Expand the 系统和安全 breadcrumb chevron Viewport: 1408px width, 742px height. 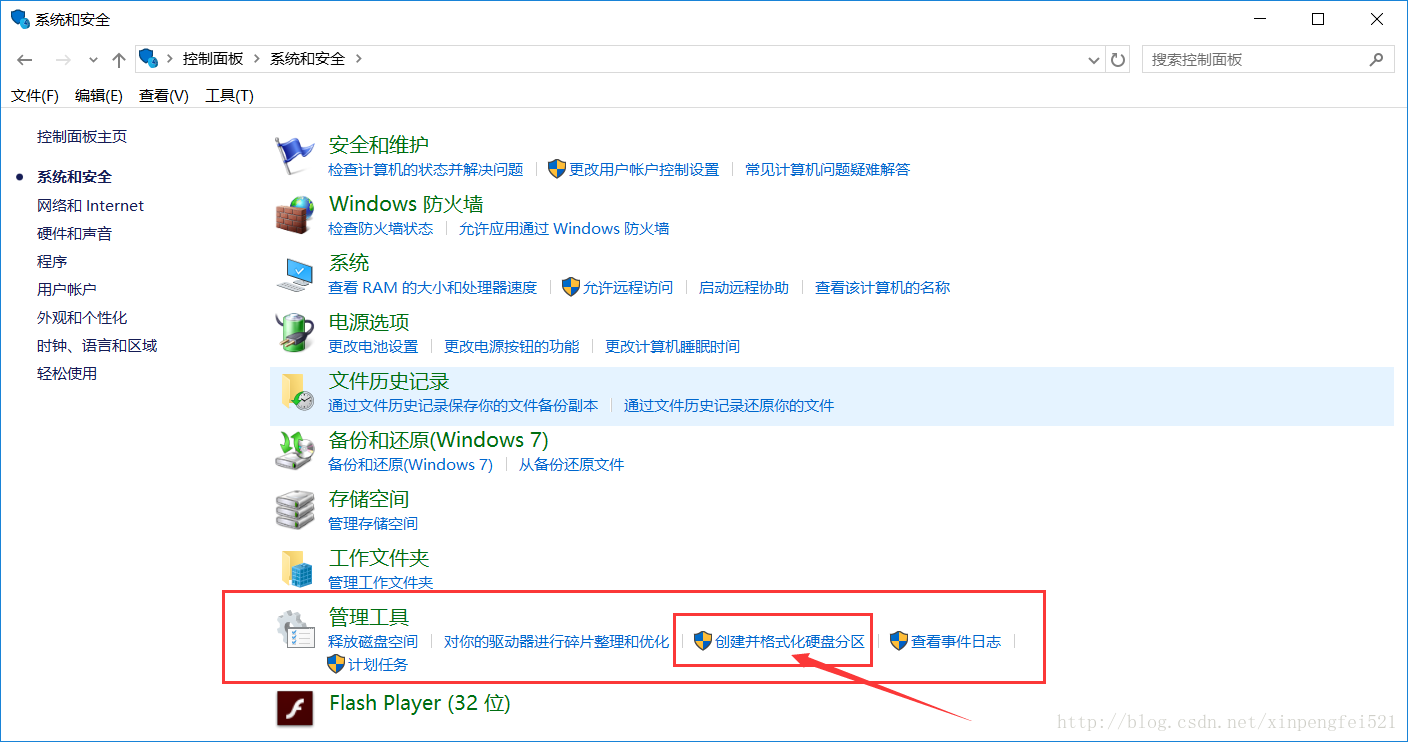(362, 59)
